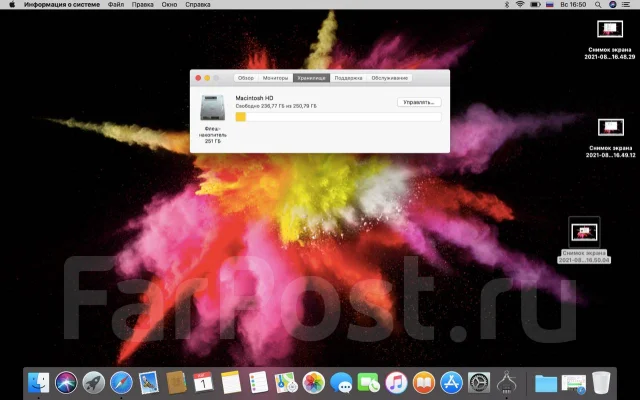Open the Окно menu
This screenshot has width=640, height=400.
pyautogui.click(x=169, y=5)
